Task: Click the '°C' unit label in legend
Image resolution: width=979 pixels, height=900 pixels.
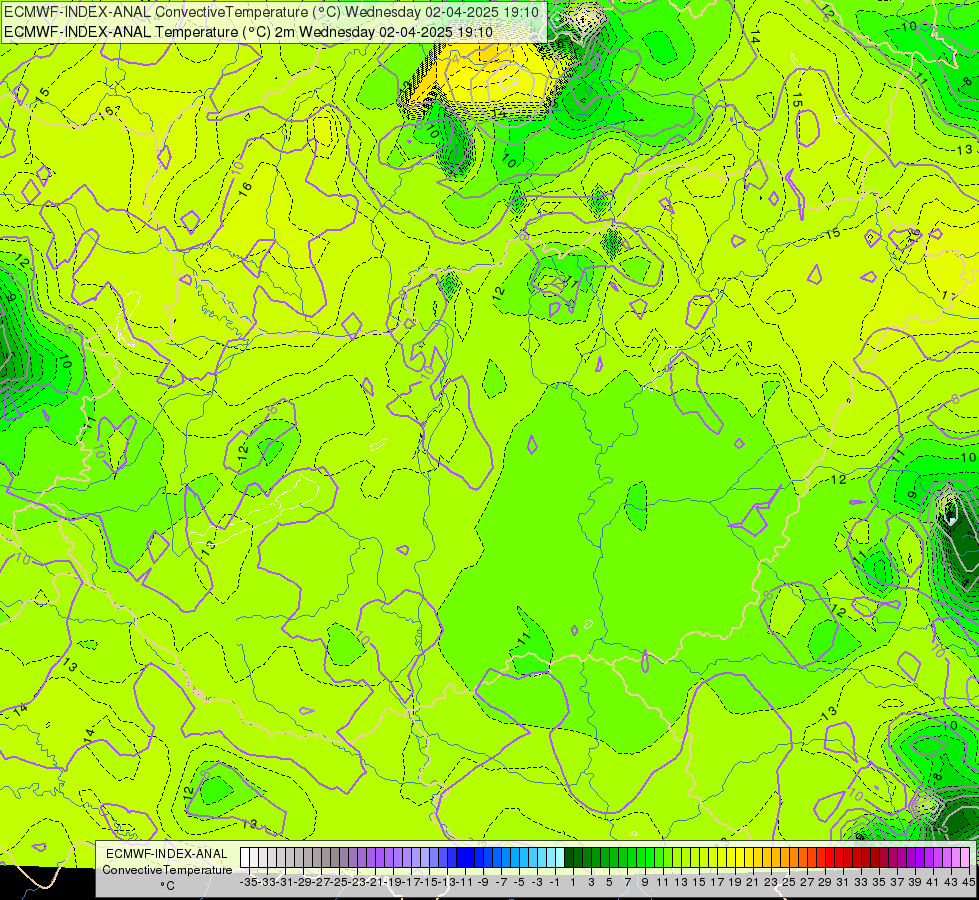Action: 167,886
